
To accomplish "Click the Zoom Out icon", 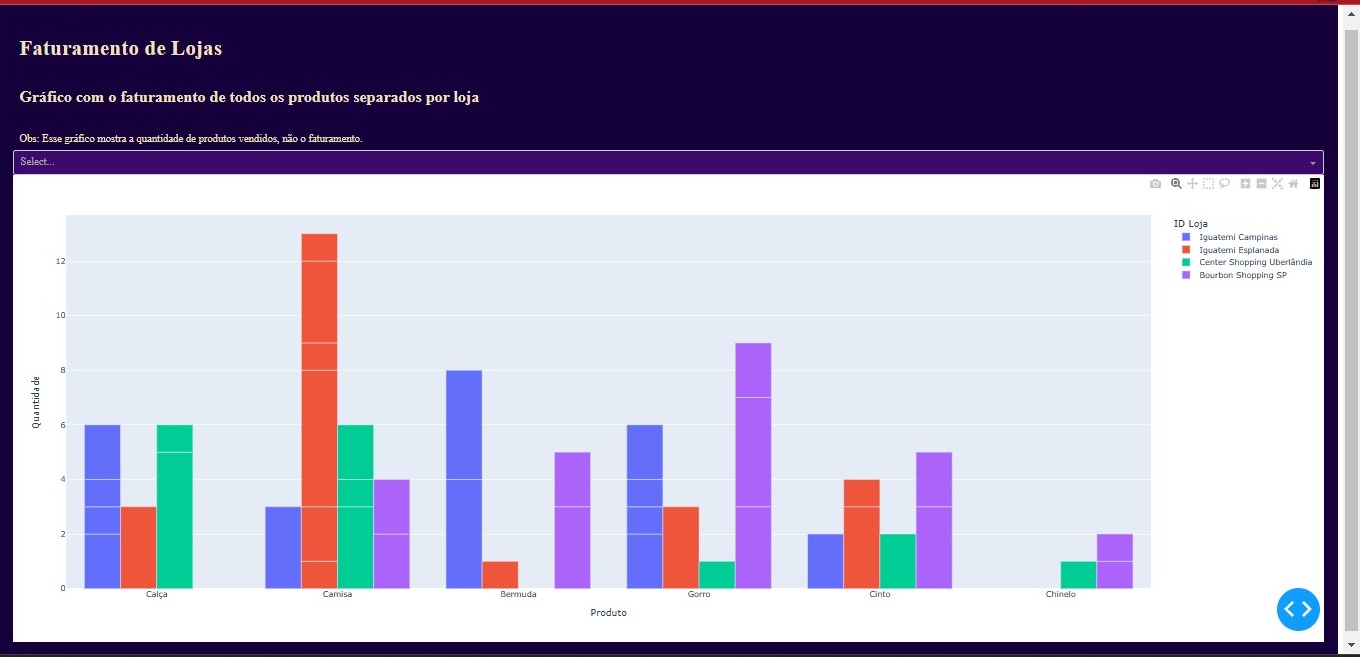I will (x=1260, y=183).
